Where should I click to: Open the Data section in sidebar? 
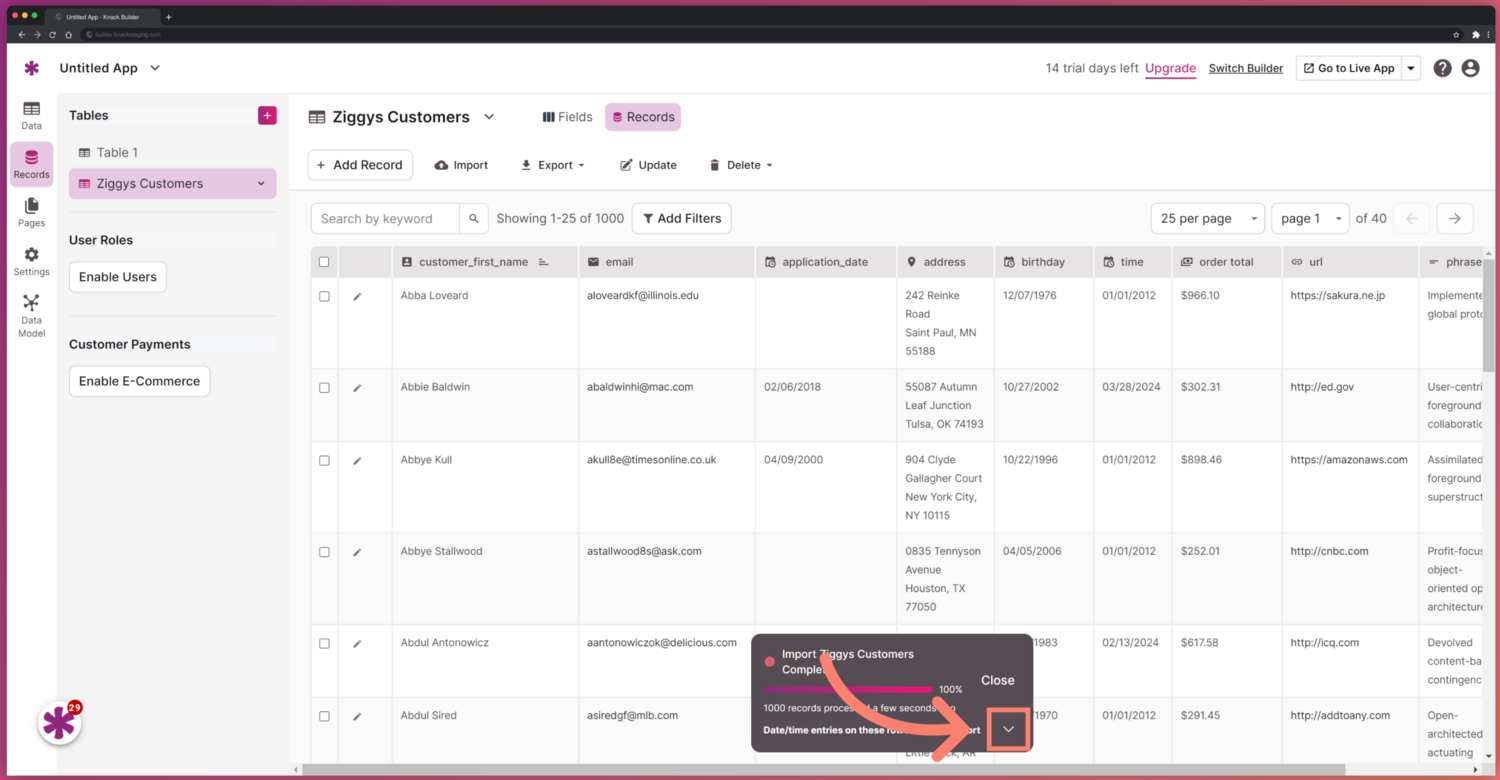[x=31, y=115]
